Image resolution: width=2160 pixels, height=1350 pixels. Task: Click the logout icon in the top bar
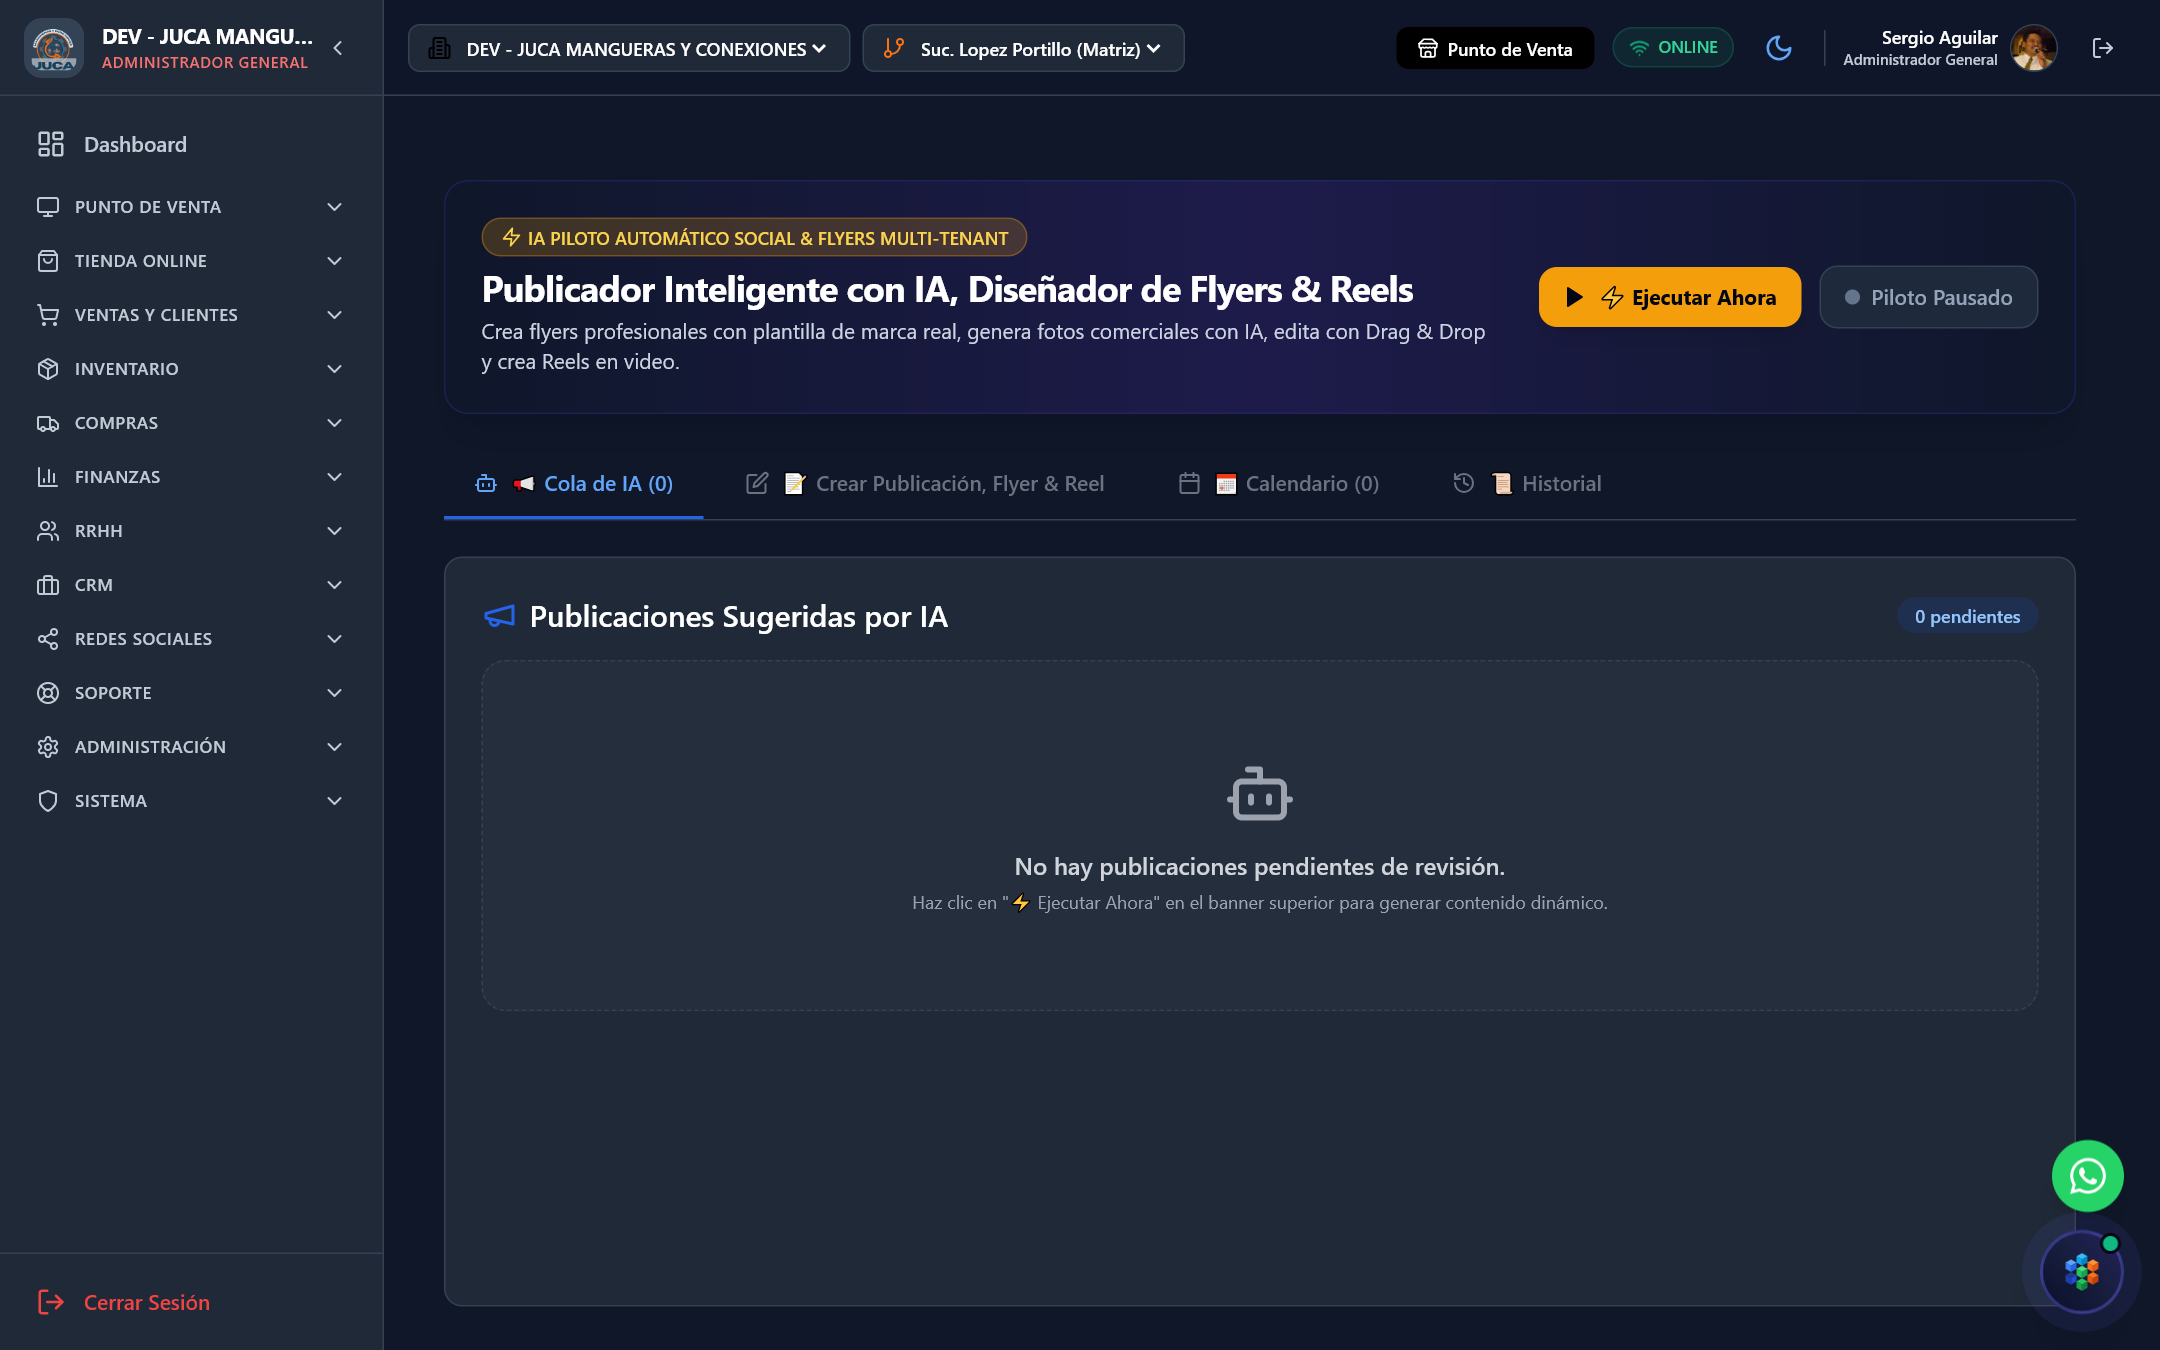pos(2102,48)
